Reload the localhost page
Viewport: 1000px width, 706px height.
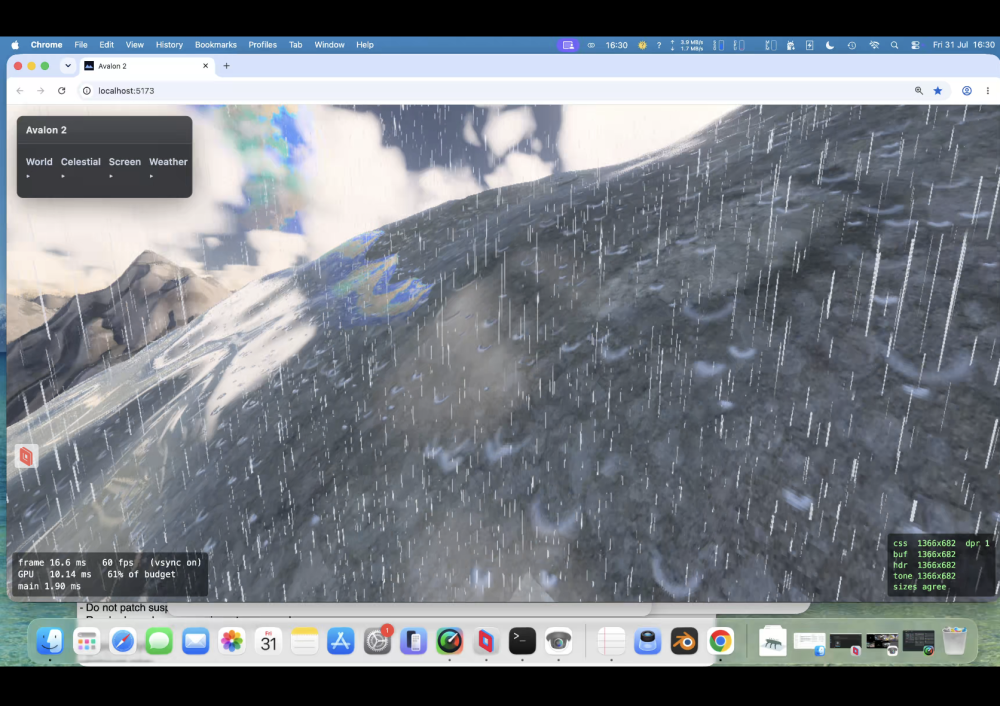point(62,91)
